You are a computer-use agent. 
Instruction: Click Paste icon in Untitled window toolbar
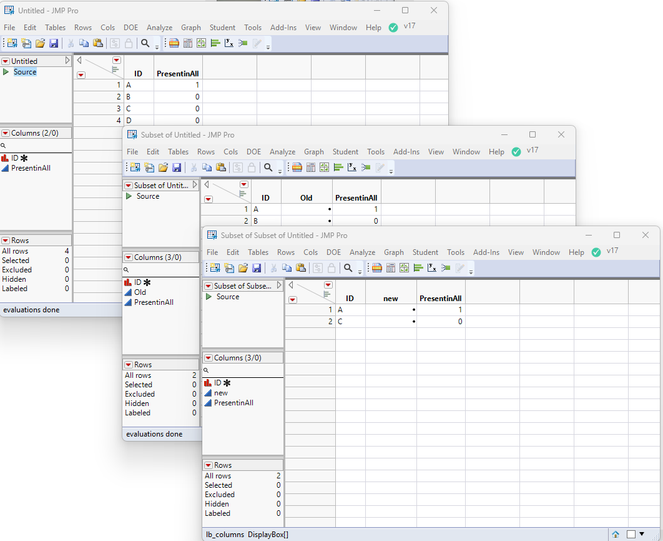point(98,43)
